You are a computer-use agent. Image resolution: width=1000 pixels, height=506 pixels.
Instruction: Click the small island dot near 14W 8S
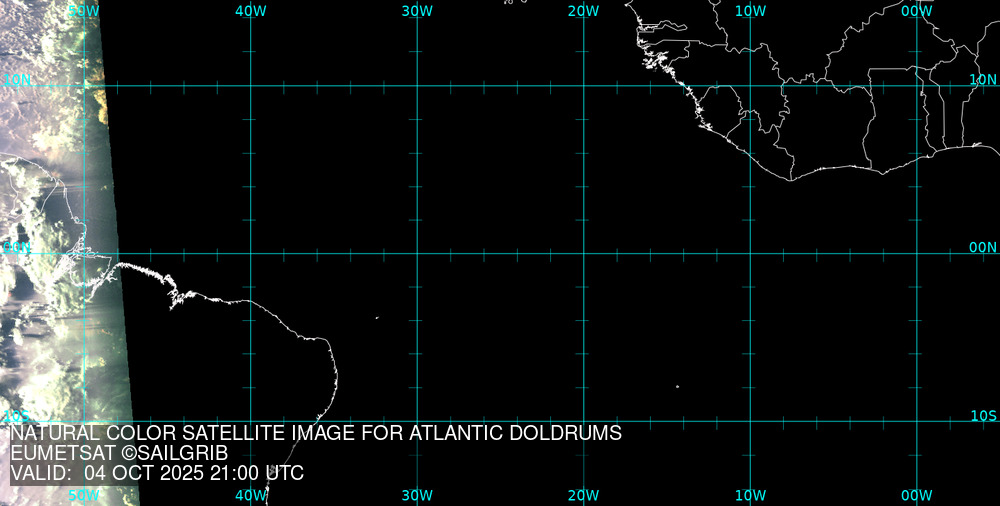677,386
